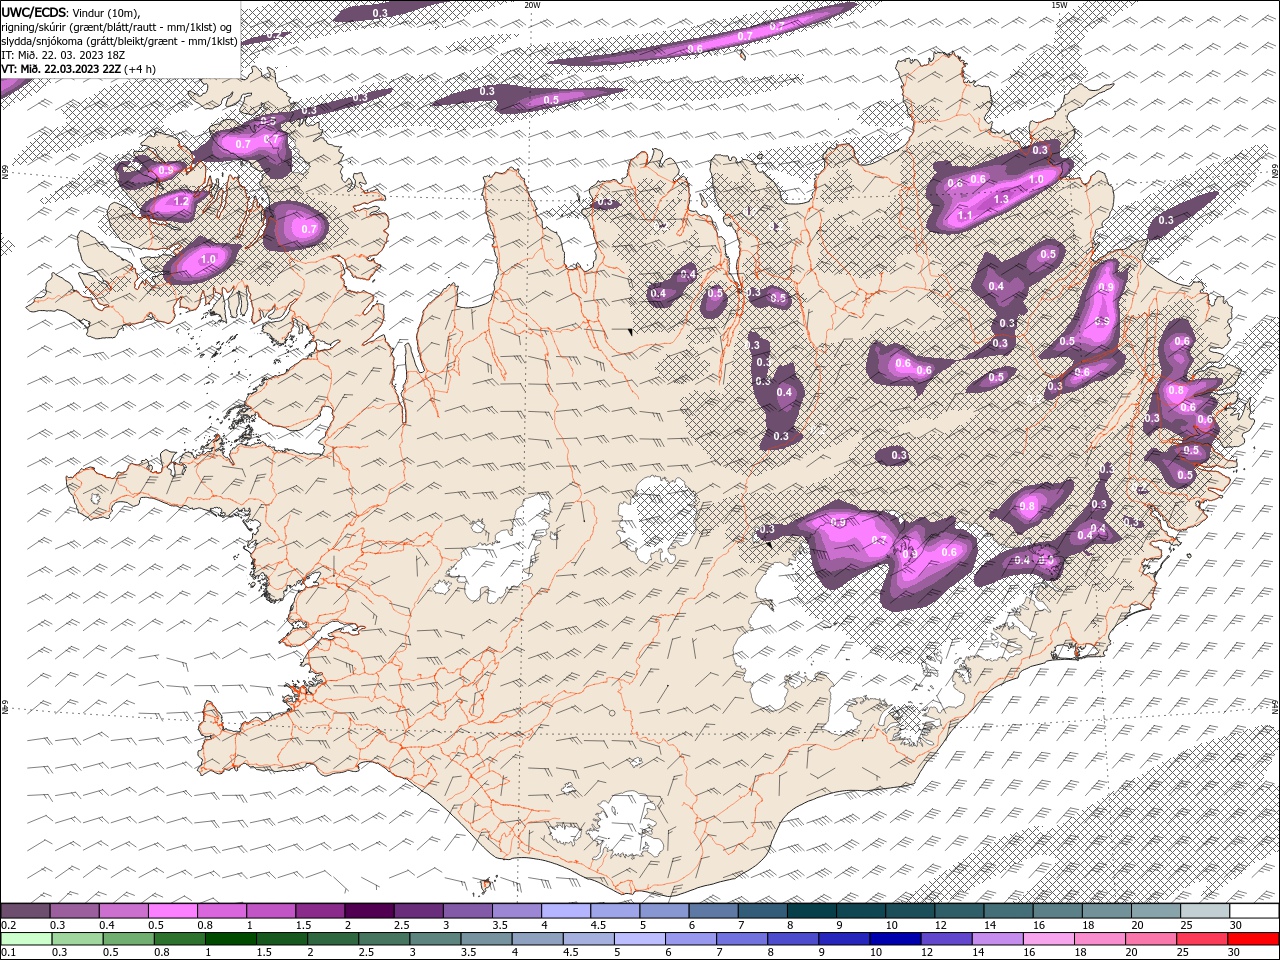Click the 3 purple swatch in the upper legend bar
The image size is (1280, 960).
468,911
